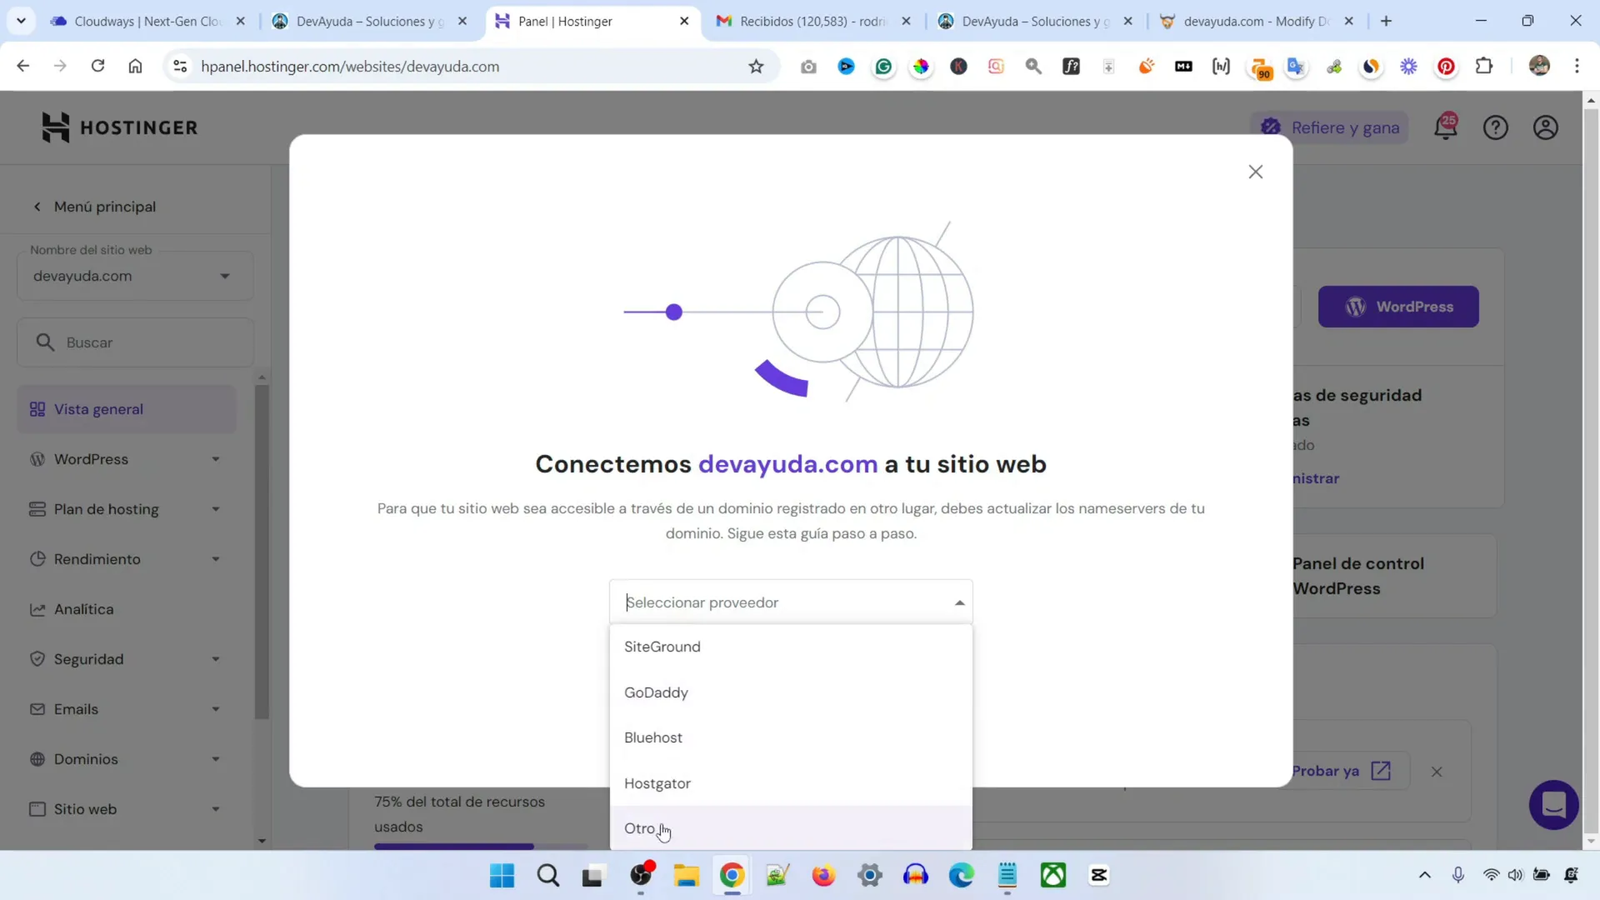Image resolution: width=1600 pixels, height=900 pixels.
Task: Open the Seguridad shield icon
Action: [37, 658]
